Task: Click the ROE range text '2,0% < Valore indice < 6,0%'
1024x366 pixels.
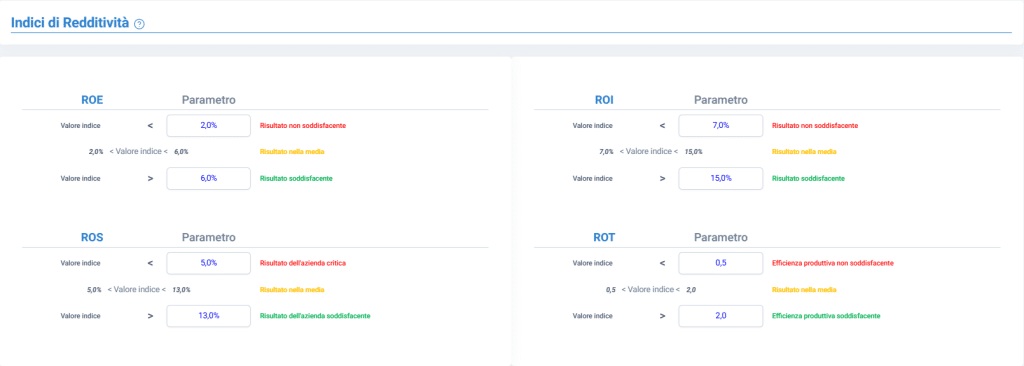Action: click(x=138, y=152)
